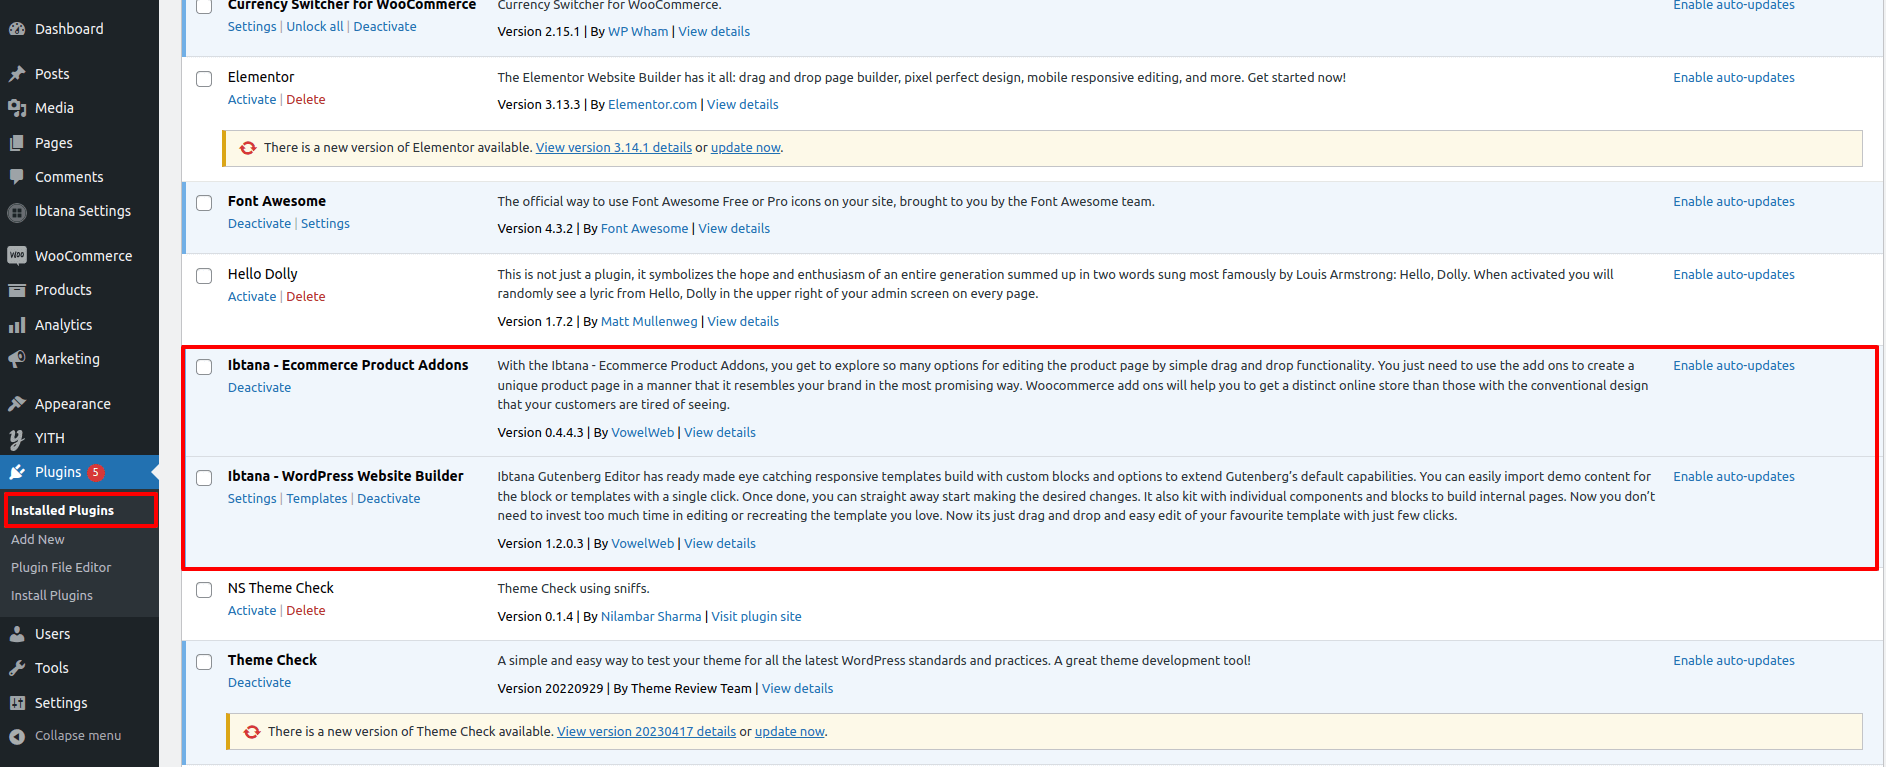Click the WooCommerce logo icon
This screenshot has height=767, width=1886.
coord(17,256)
